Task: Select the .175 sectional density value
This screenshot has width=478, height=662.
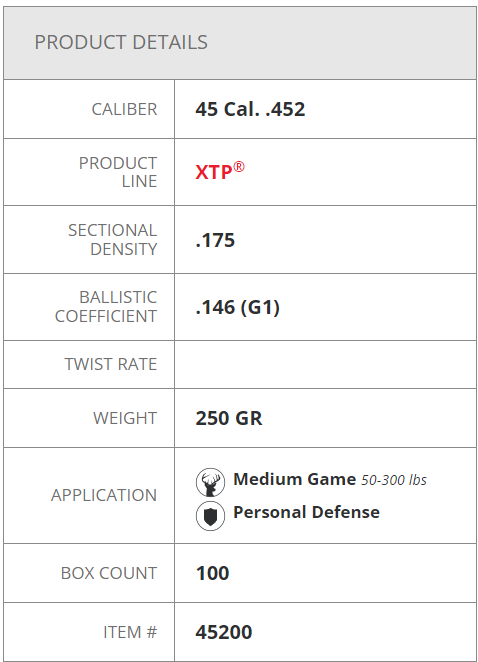Action: (215, 240)
